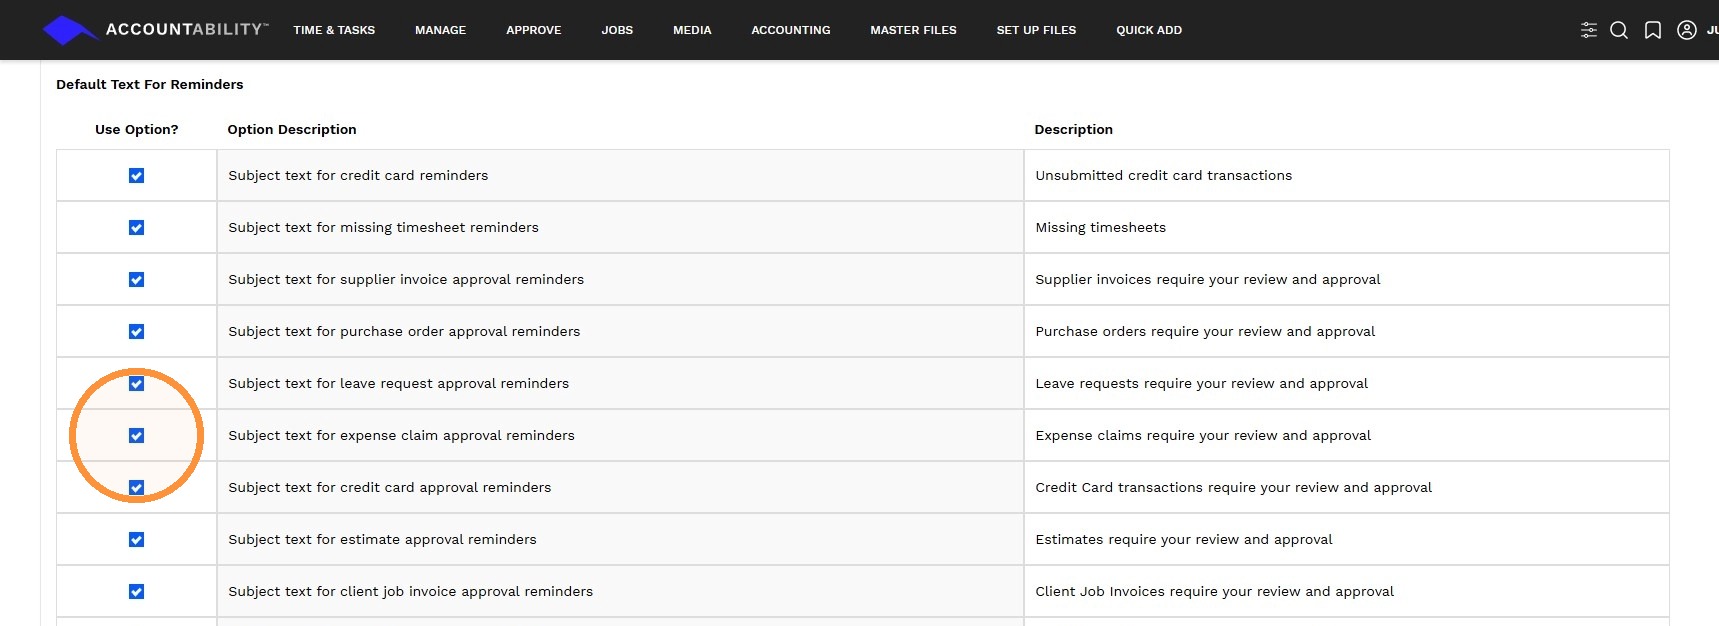Open the search magnifier icon
Image resolution: width=1719 pixels, height=626 pixels.
tap(1619, 30)
